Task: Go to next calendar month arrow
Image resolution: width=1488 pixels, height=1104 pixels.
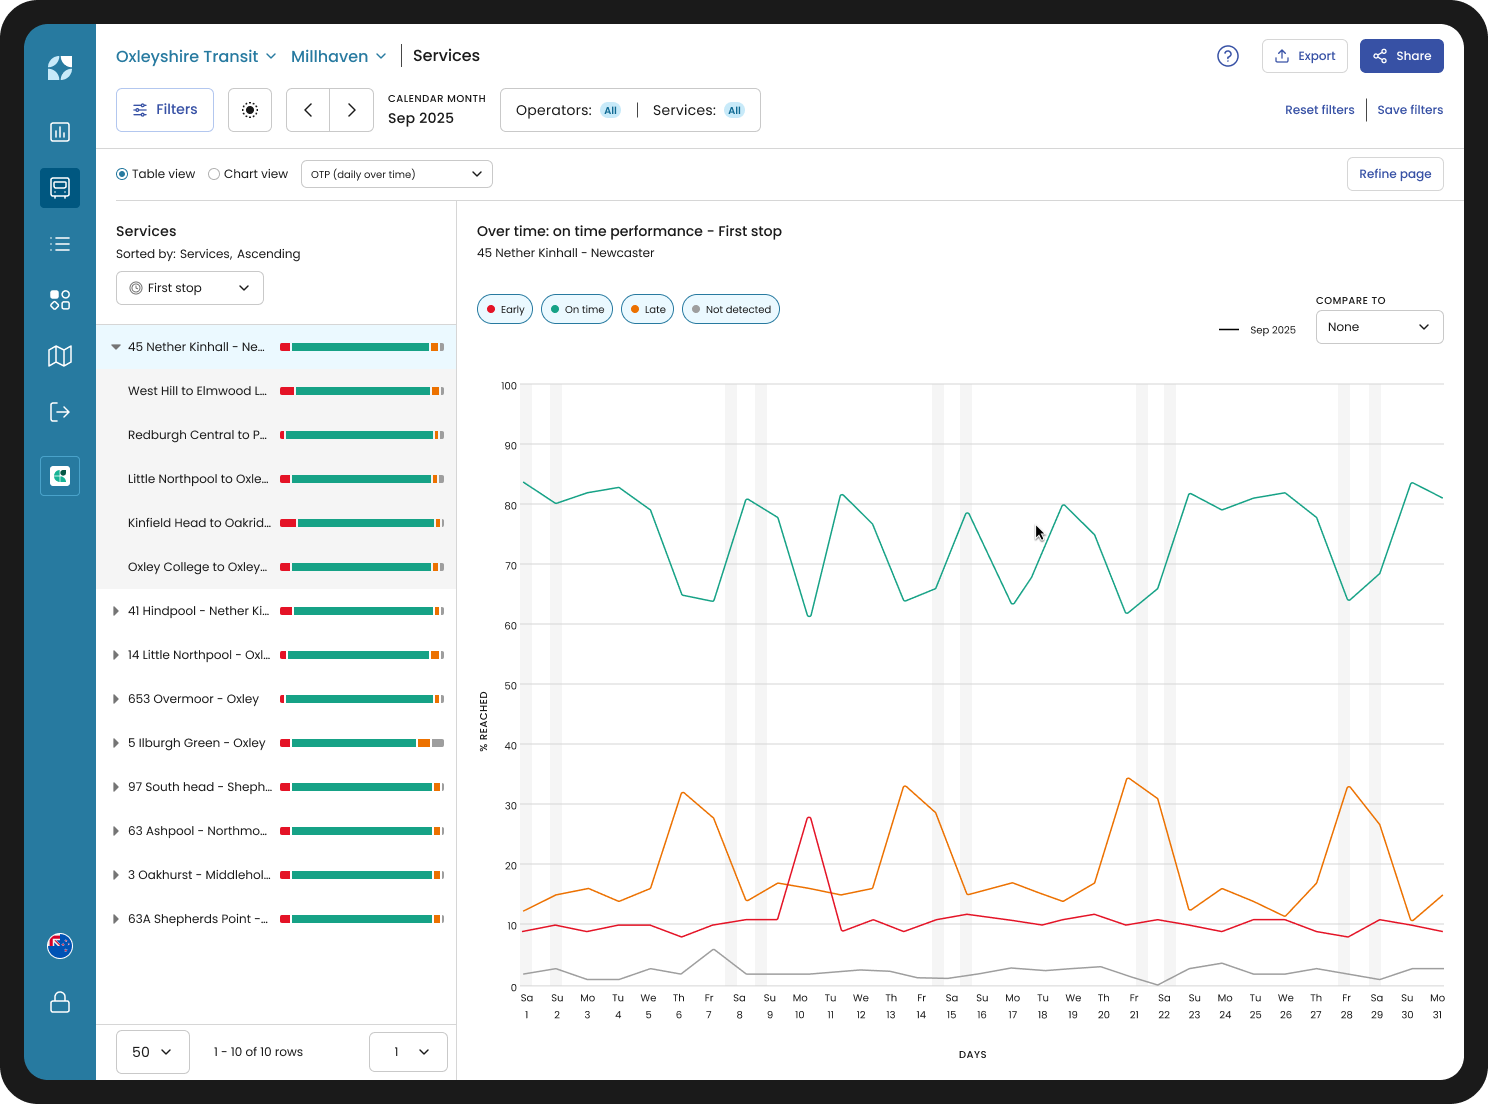Action: point(352,110)
